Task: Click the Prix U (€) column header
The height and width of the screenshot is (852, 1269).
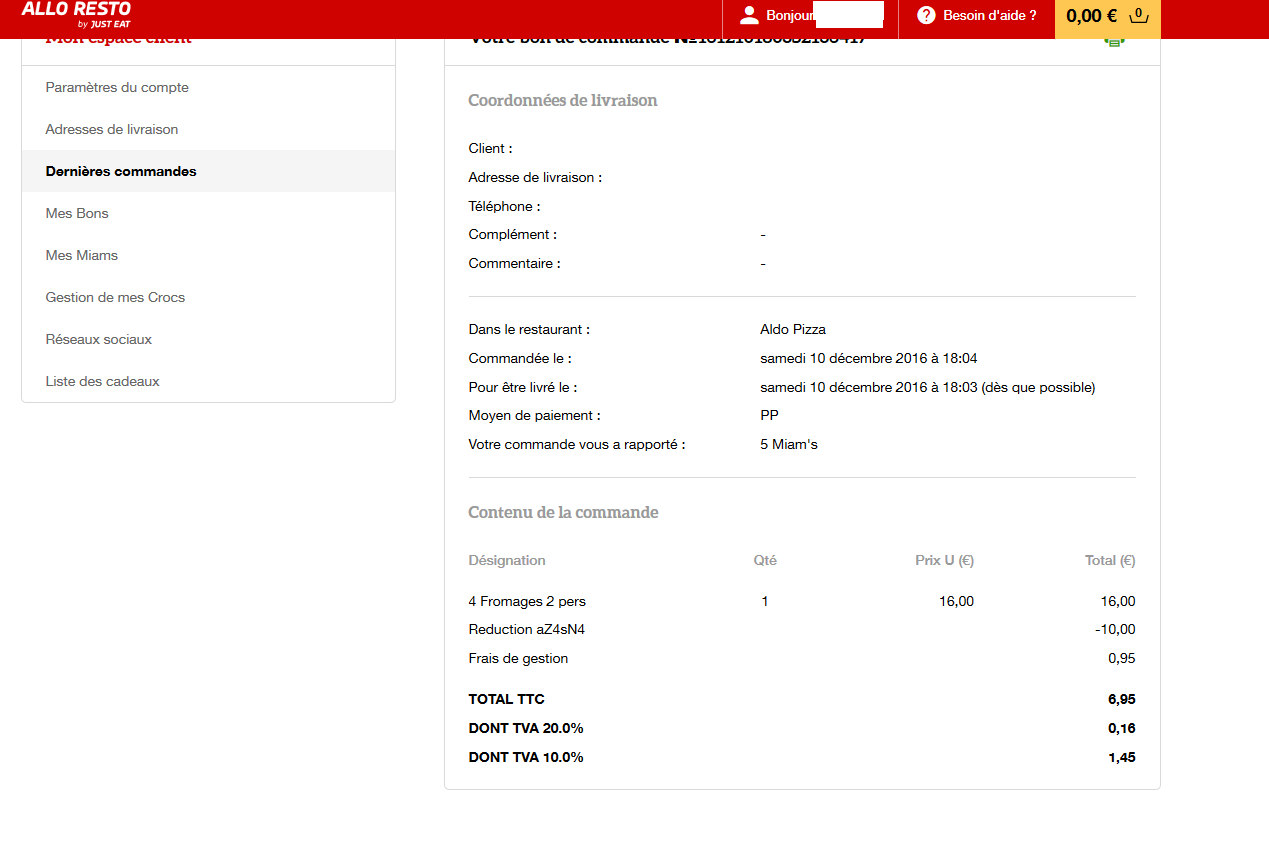Action: [x=945, y=561]
